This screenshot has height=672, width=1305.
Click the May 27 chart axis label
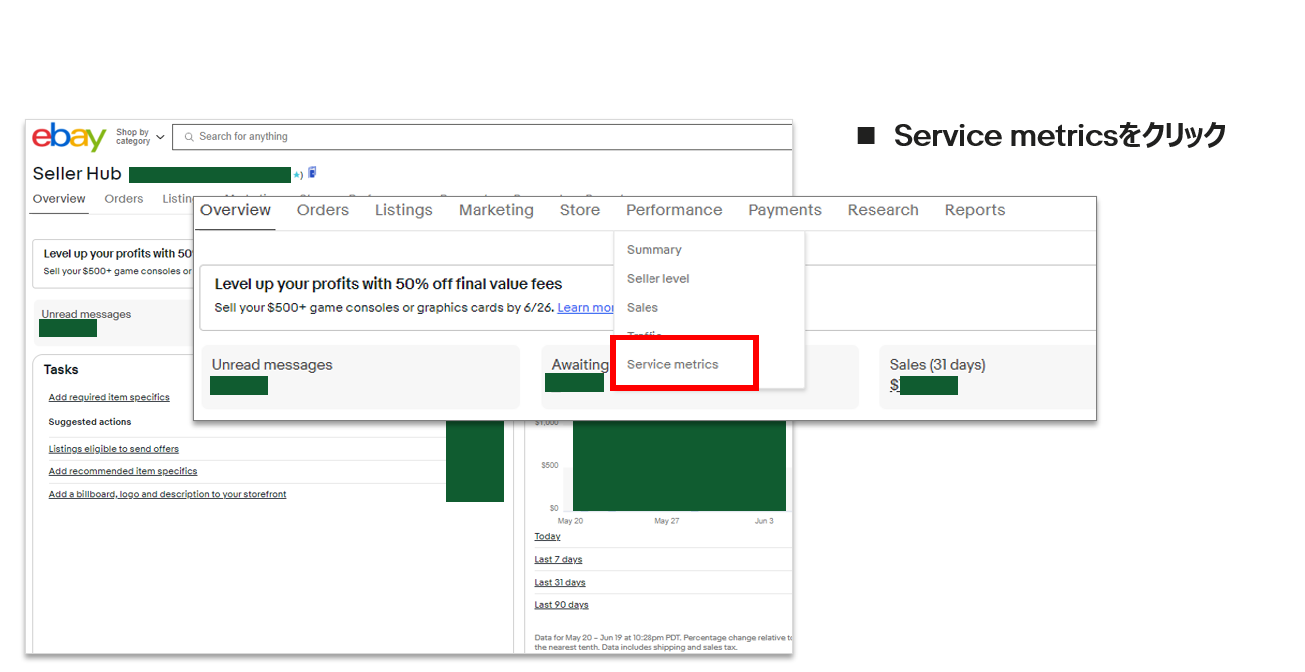click(667, 521)
